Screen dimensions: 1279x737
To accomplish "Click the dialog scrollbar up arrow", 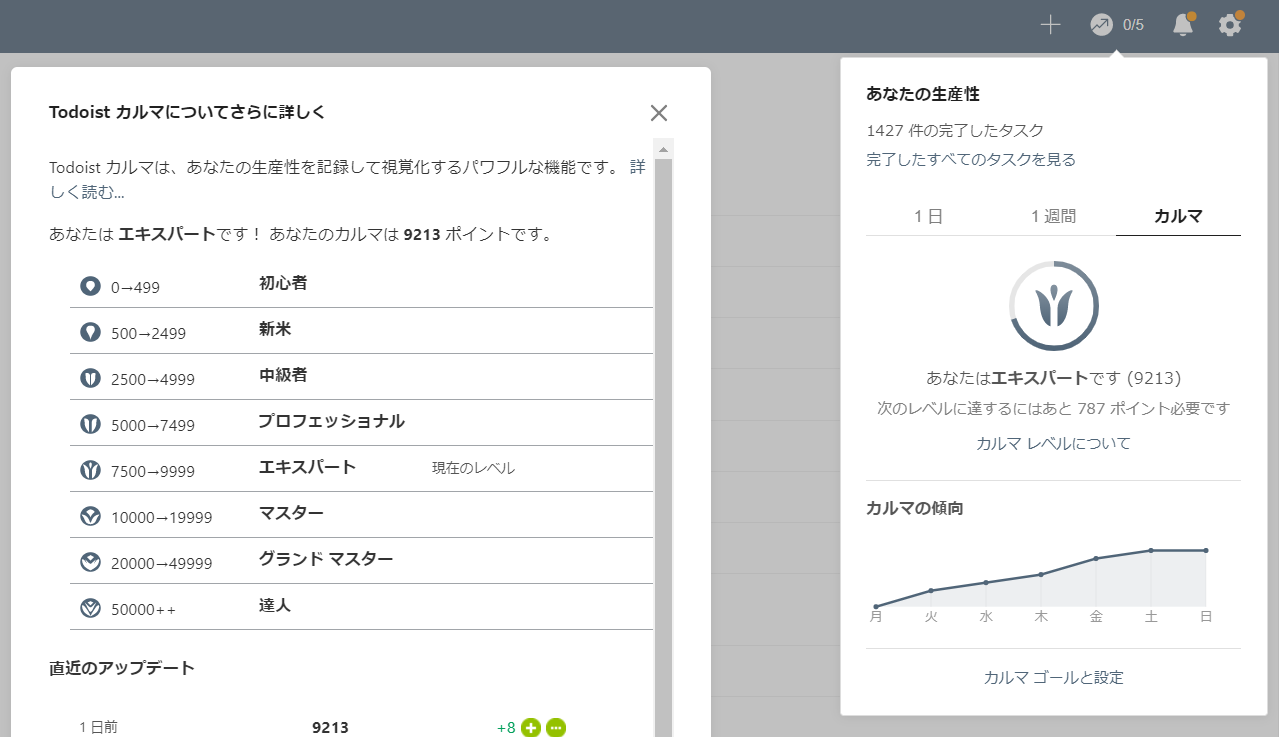I will (664, 149).
